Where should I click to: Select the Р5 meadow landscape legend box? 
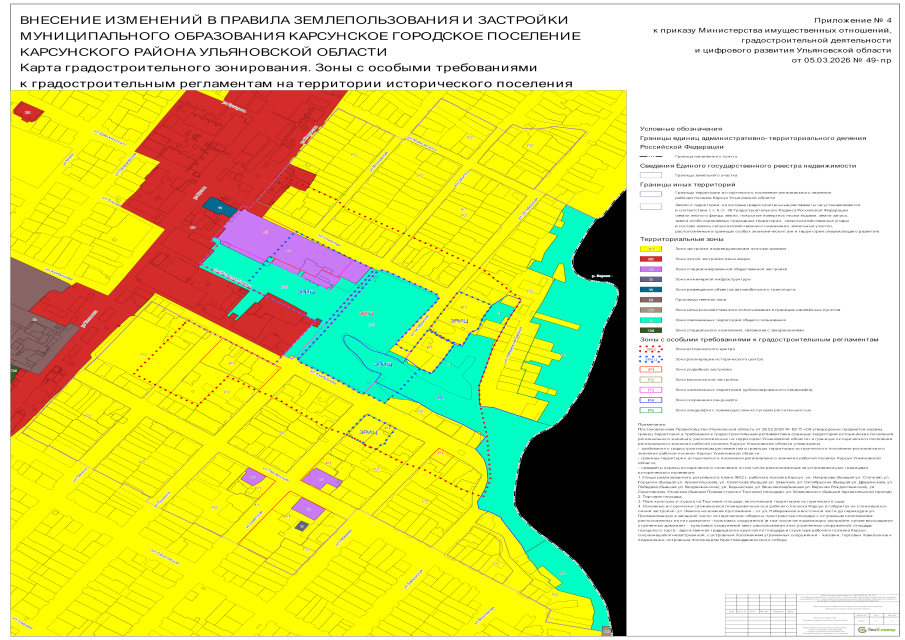click(x=651, y=410)
